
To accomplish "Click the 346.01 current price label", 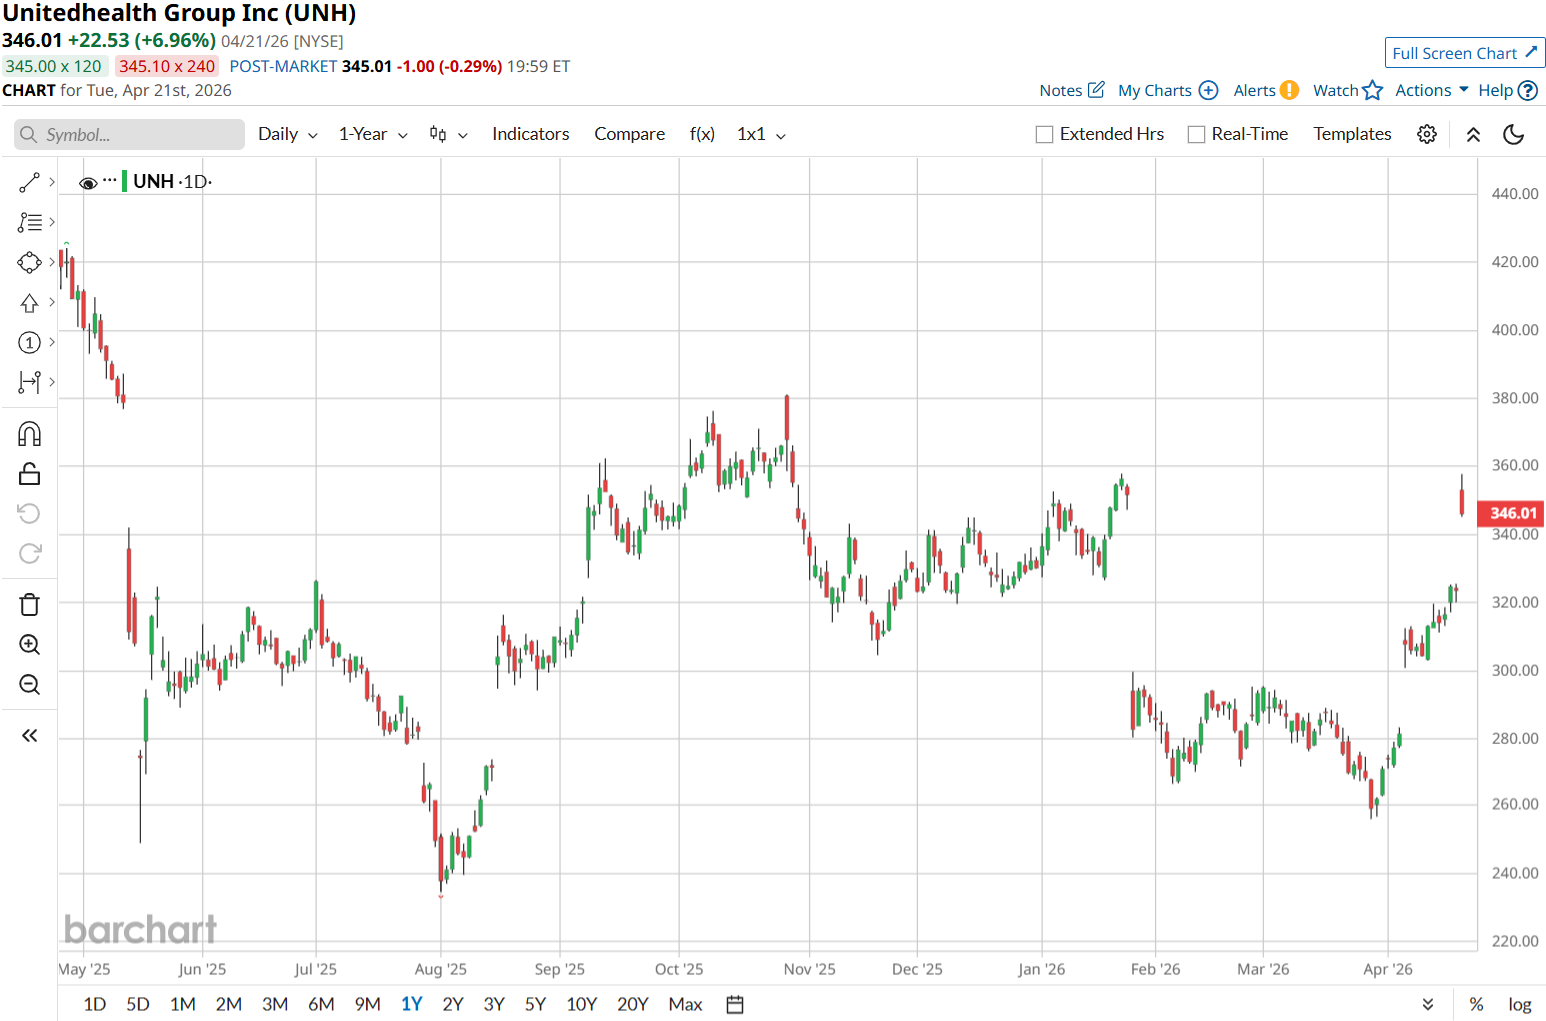I will point(1511,513).
